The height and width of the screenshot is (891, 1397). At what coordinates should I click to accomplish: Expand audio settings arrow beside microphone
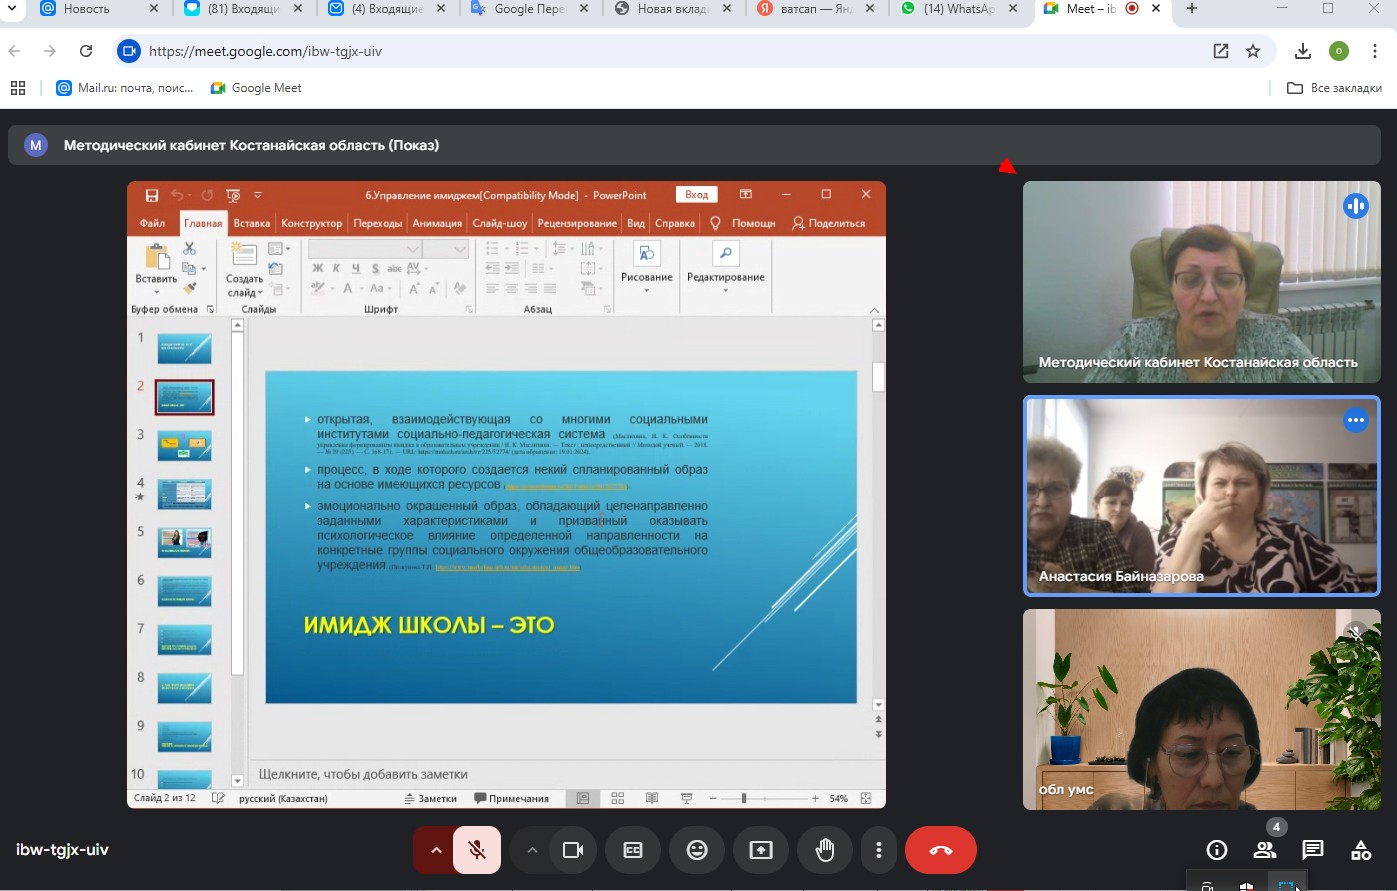[436, 850]
